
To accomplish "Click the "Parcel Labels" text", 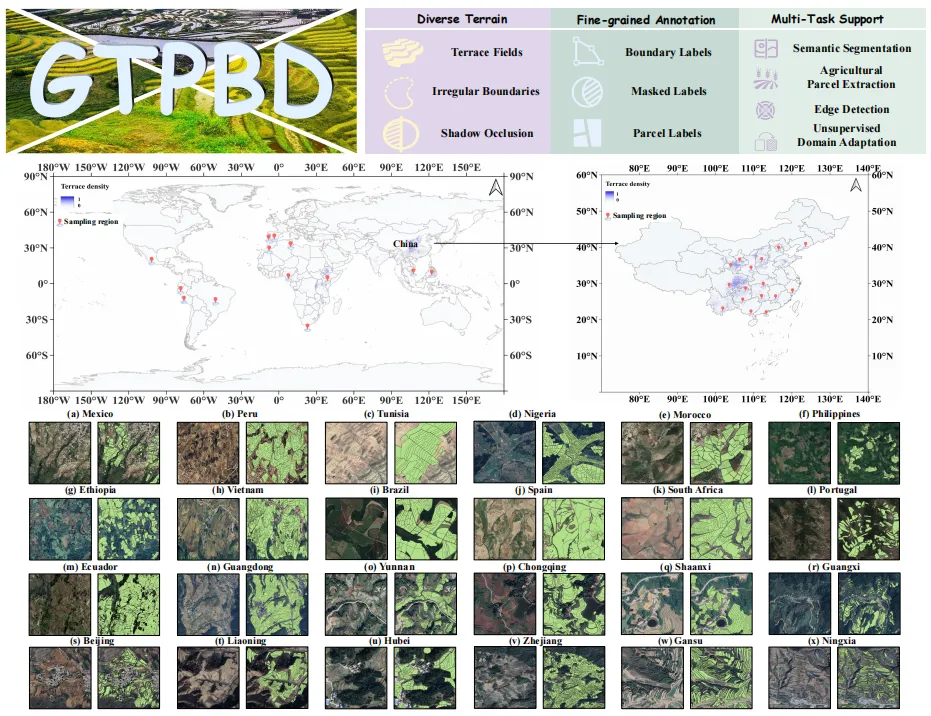I will pyautogui.click(x=667, y=134).
